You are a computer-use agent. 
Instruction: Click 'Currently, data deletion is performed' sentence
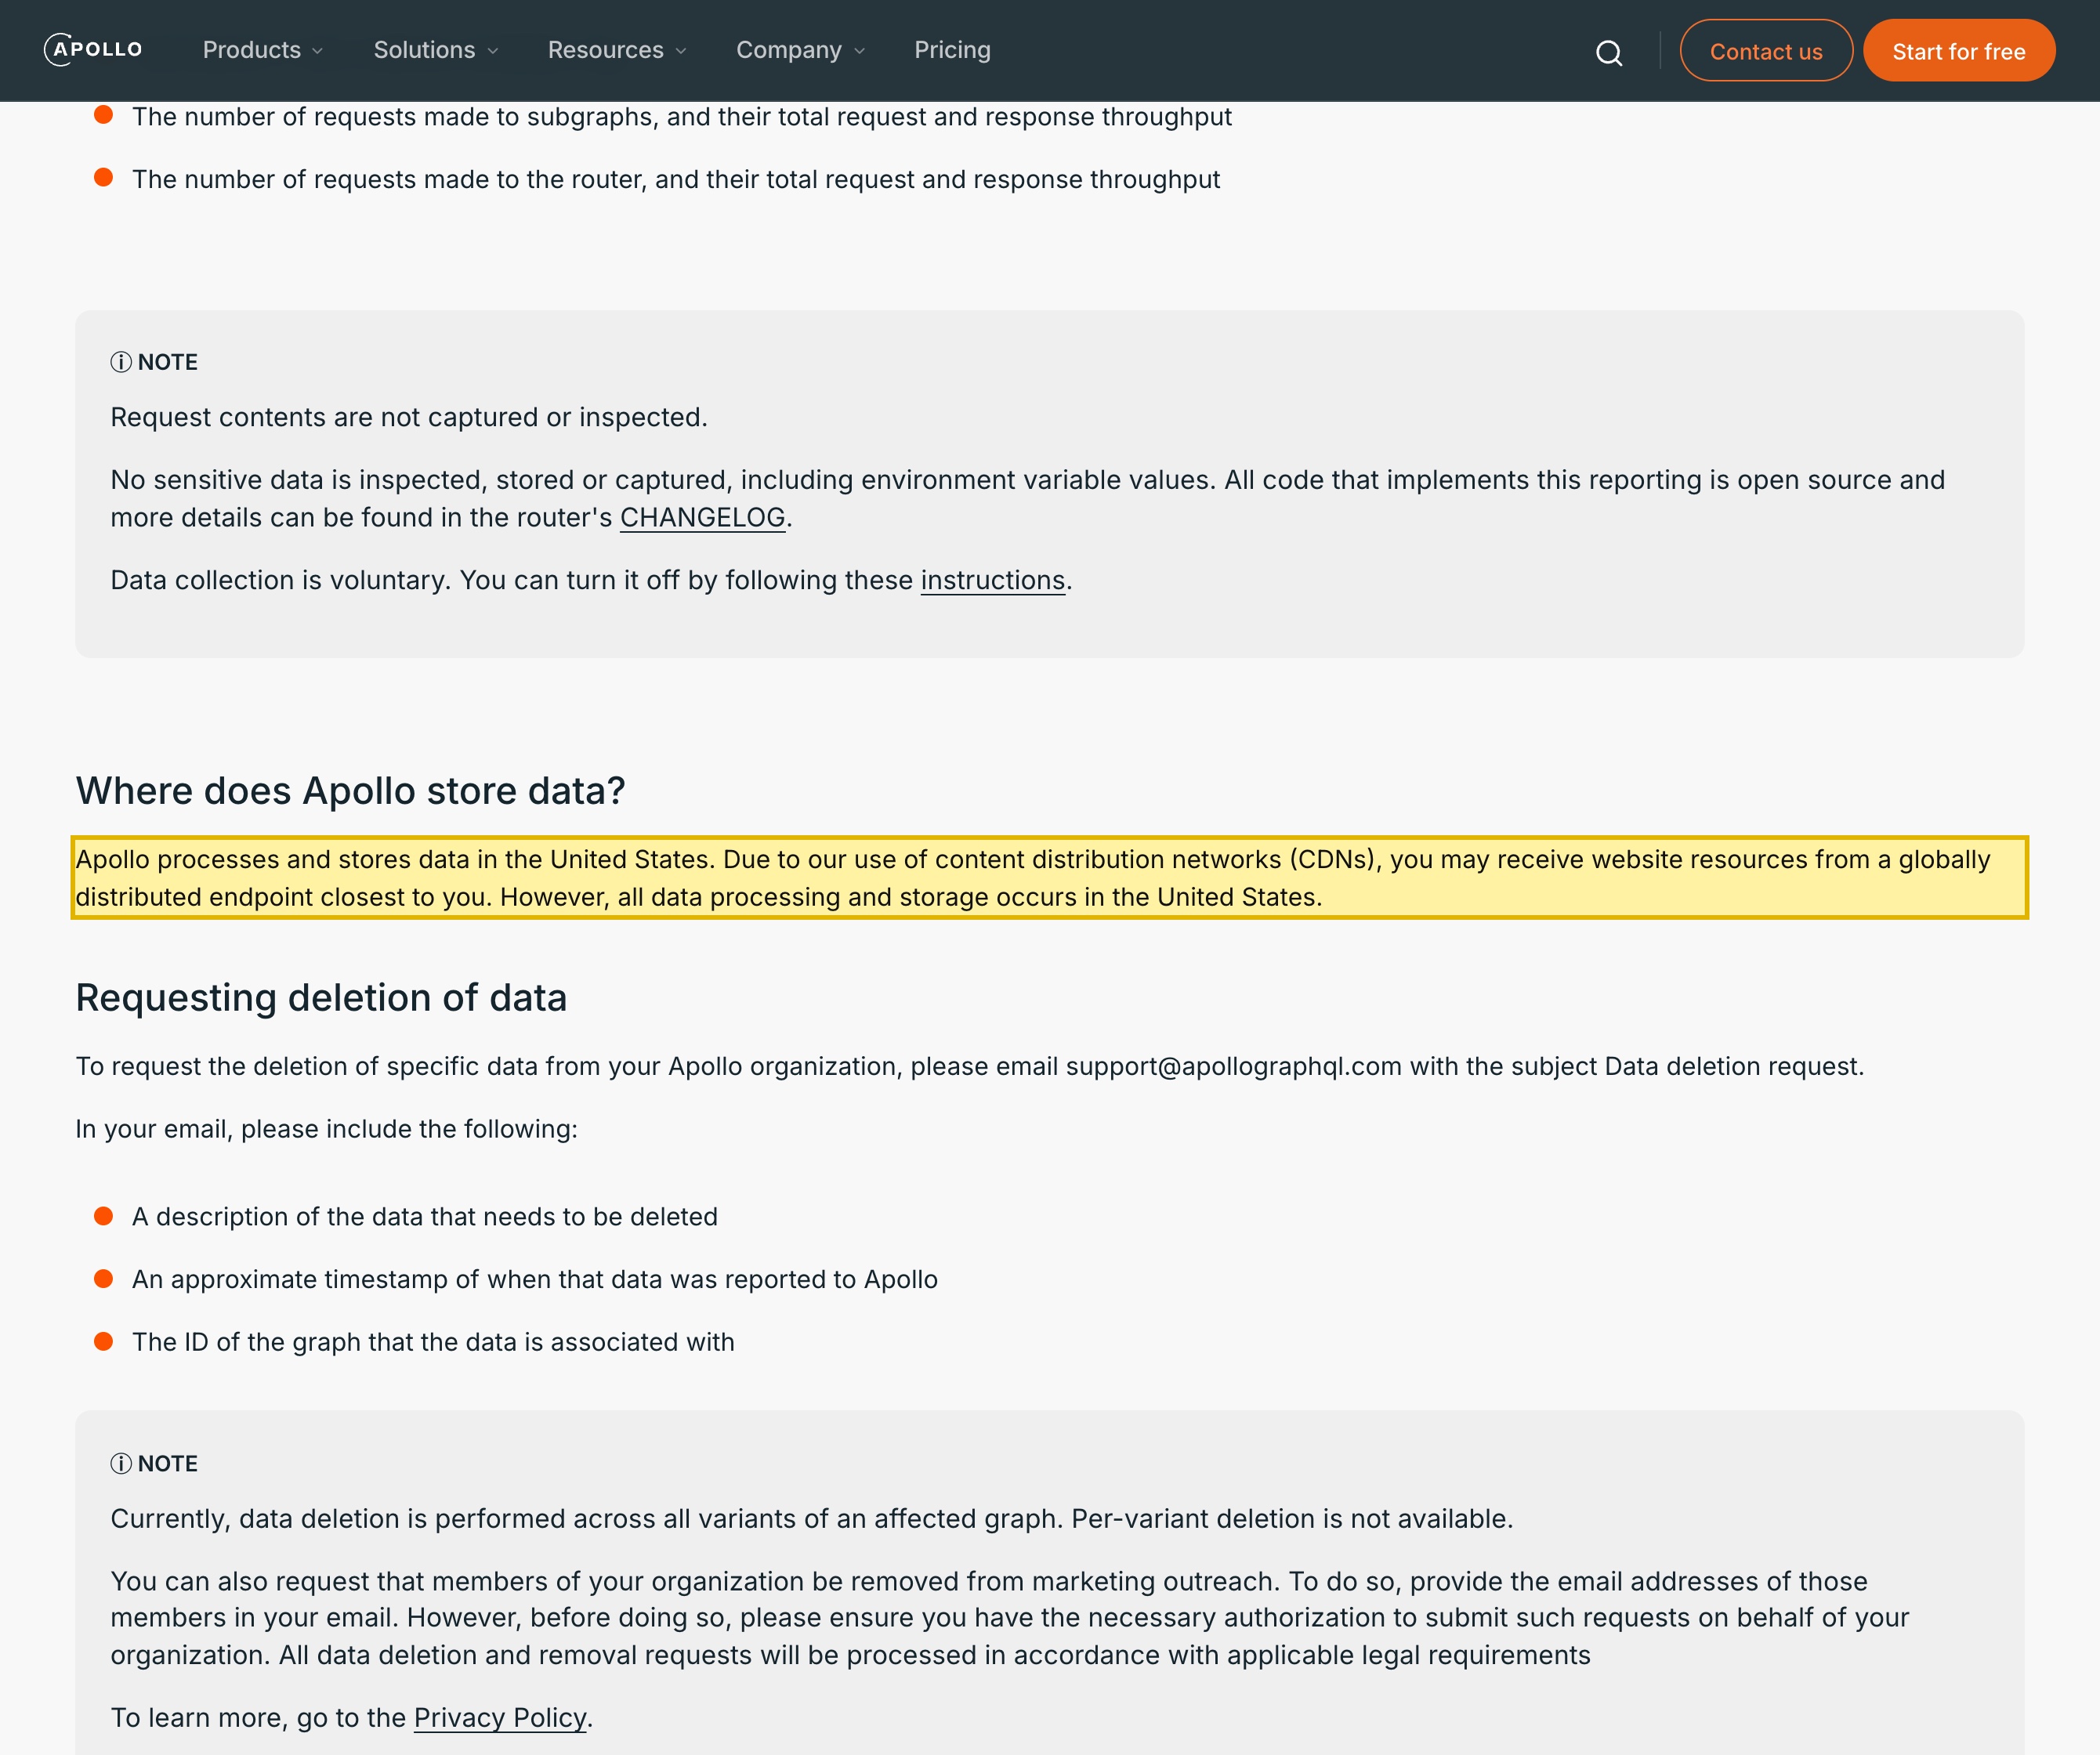[812, 1518]
